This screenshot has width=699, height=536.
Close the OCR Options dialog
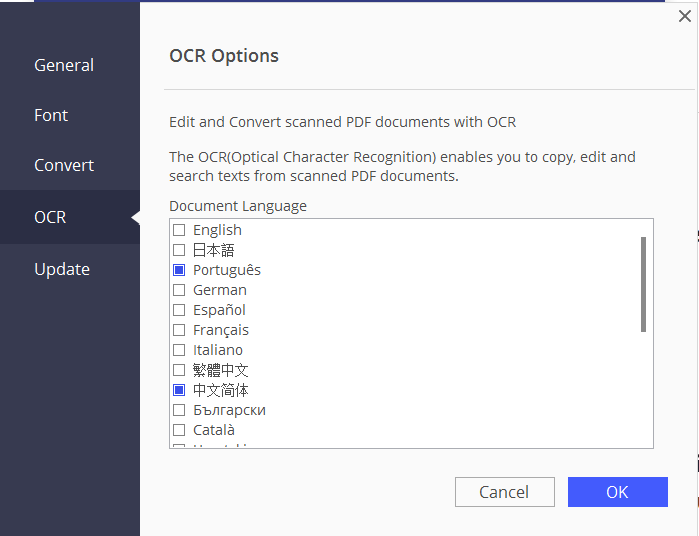684,16
